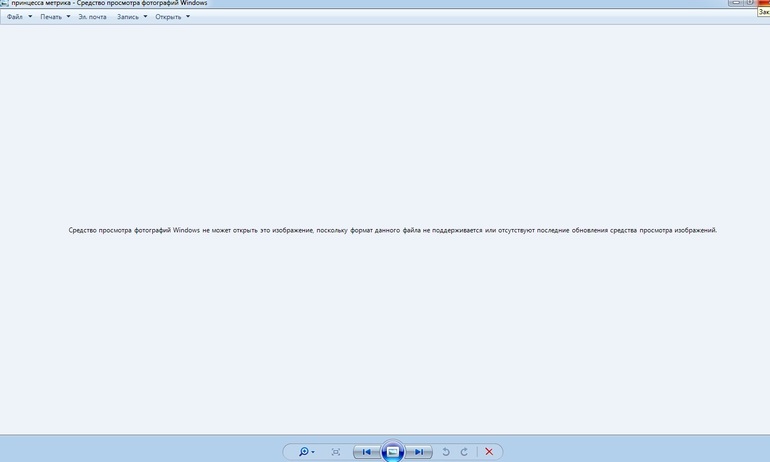
Task: Click the Открыть label in the toolbar
Action: tap(168, 17)
